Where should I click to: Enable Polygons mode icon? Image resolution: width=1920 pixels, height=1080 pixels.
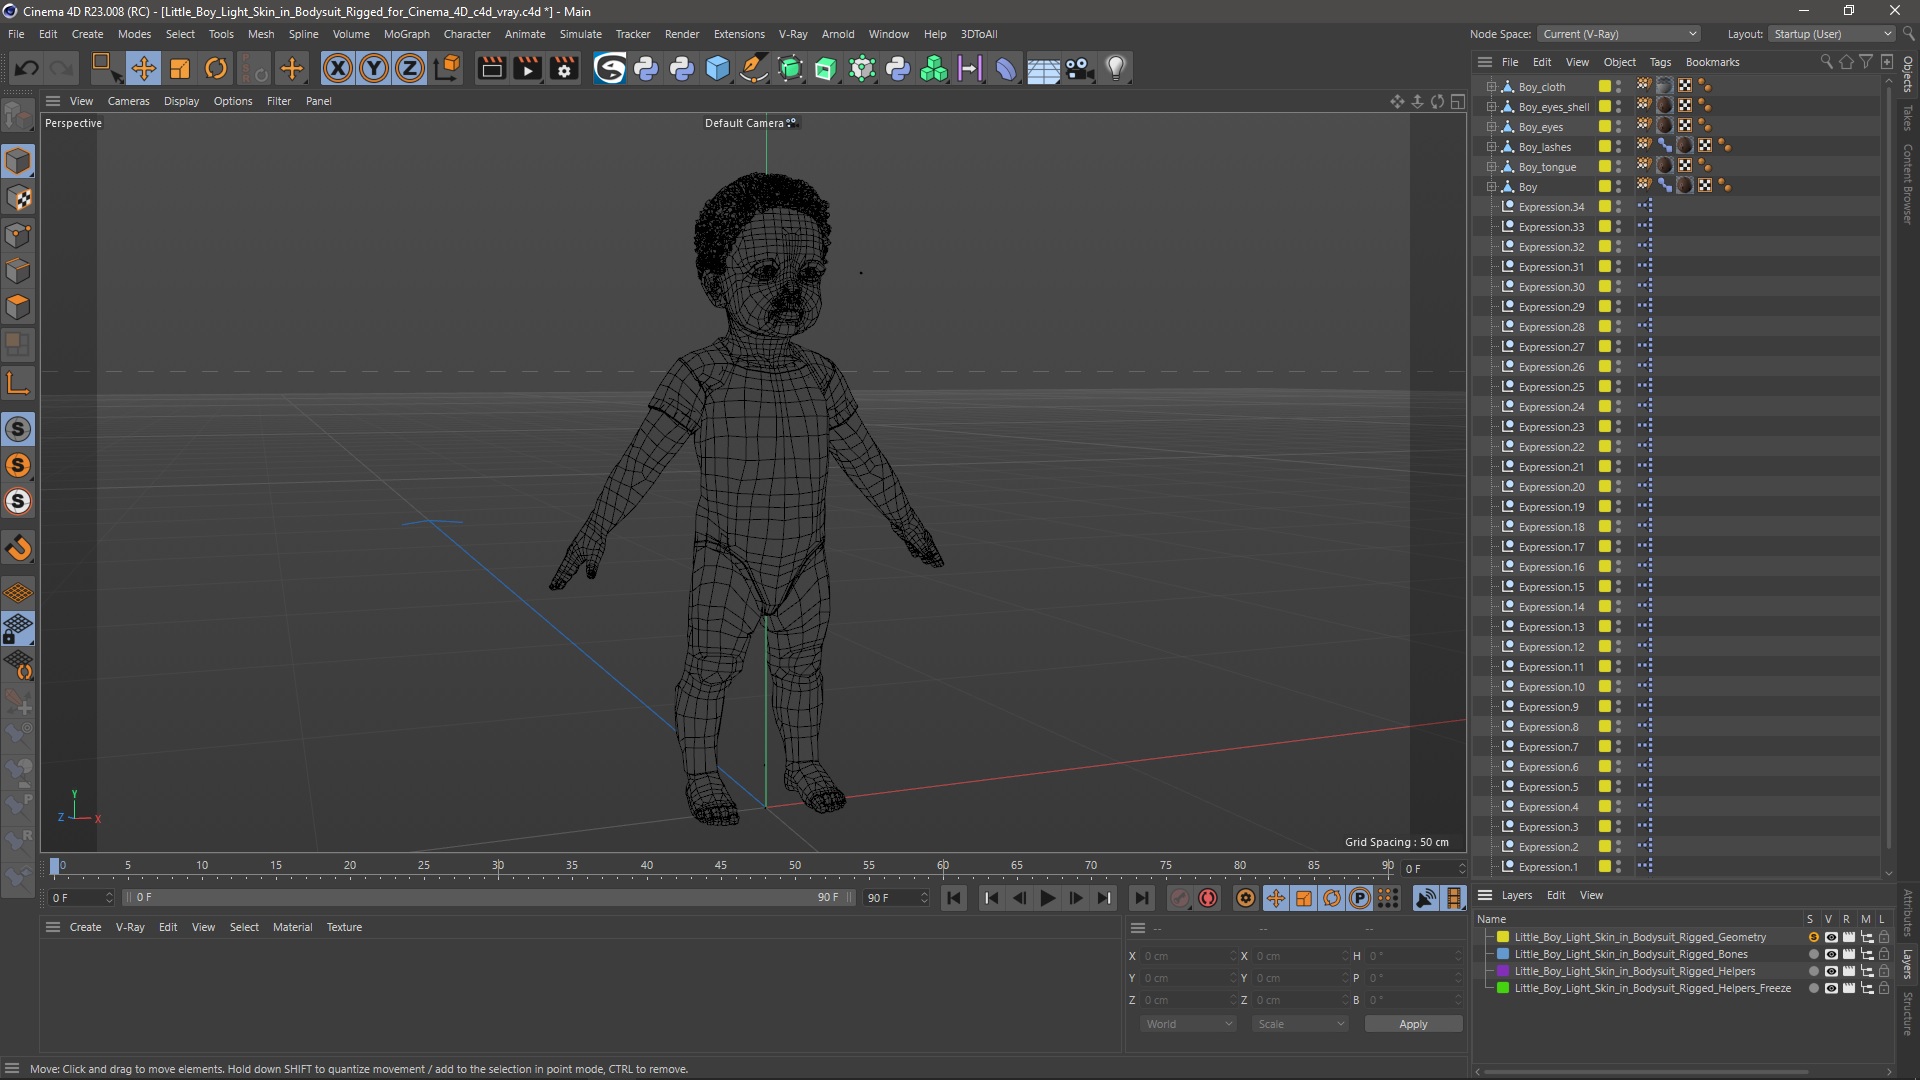point(18,307)
